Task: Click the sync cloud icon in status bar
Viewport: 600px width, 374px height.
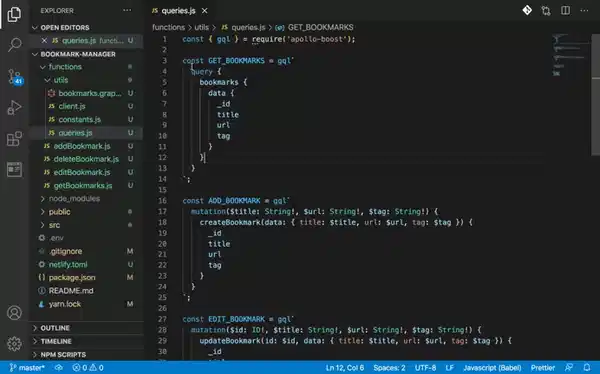Action: pos(59,368)
